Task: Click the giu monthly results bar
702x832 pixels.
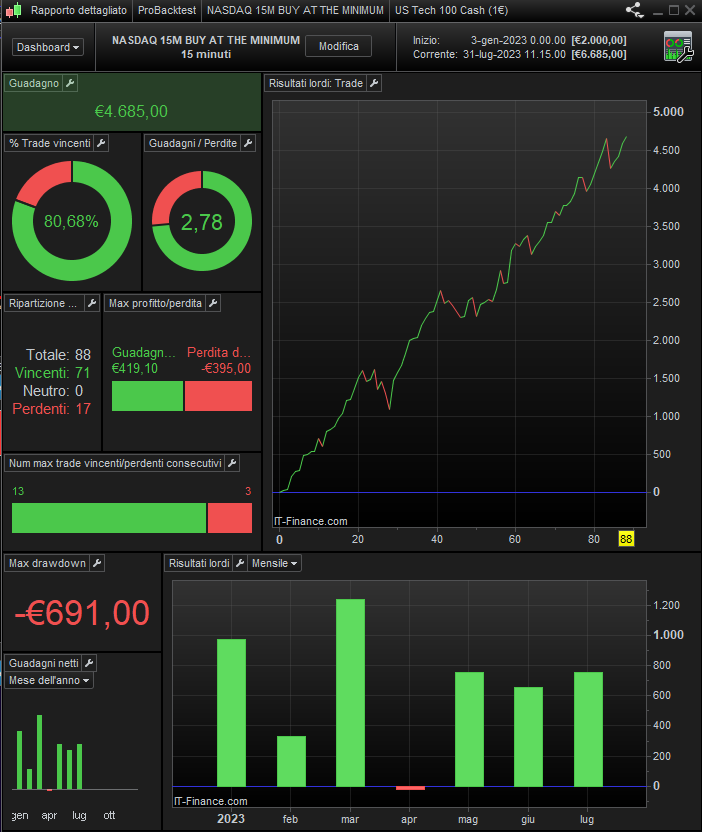Action: coord(528,736)
